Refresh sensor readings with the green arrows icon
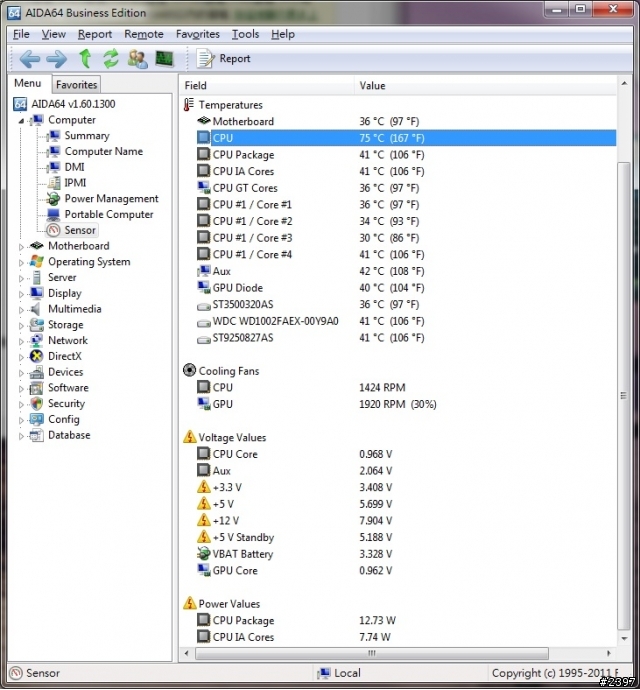The height and width of the screenshot is (690, 640). 111,59
